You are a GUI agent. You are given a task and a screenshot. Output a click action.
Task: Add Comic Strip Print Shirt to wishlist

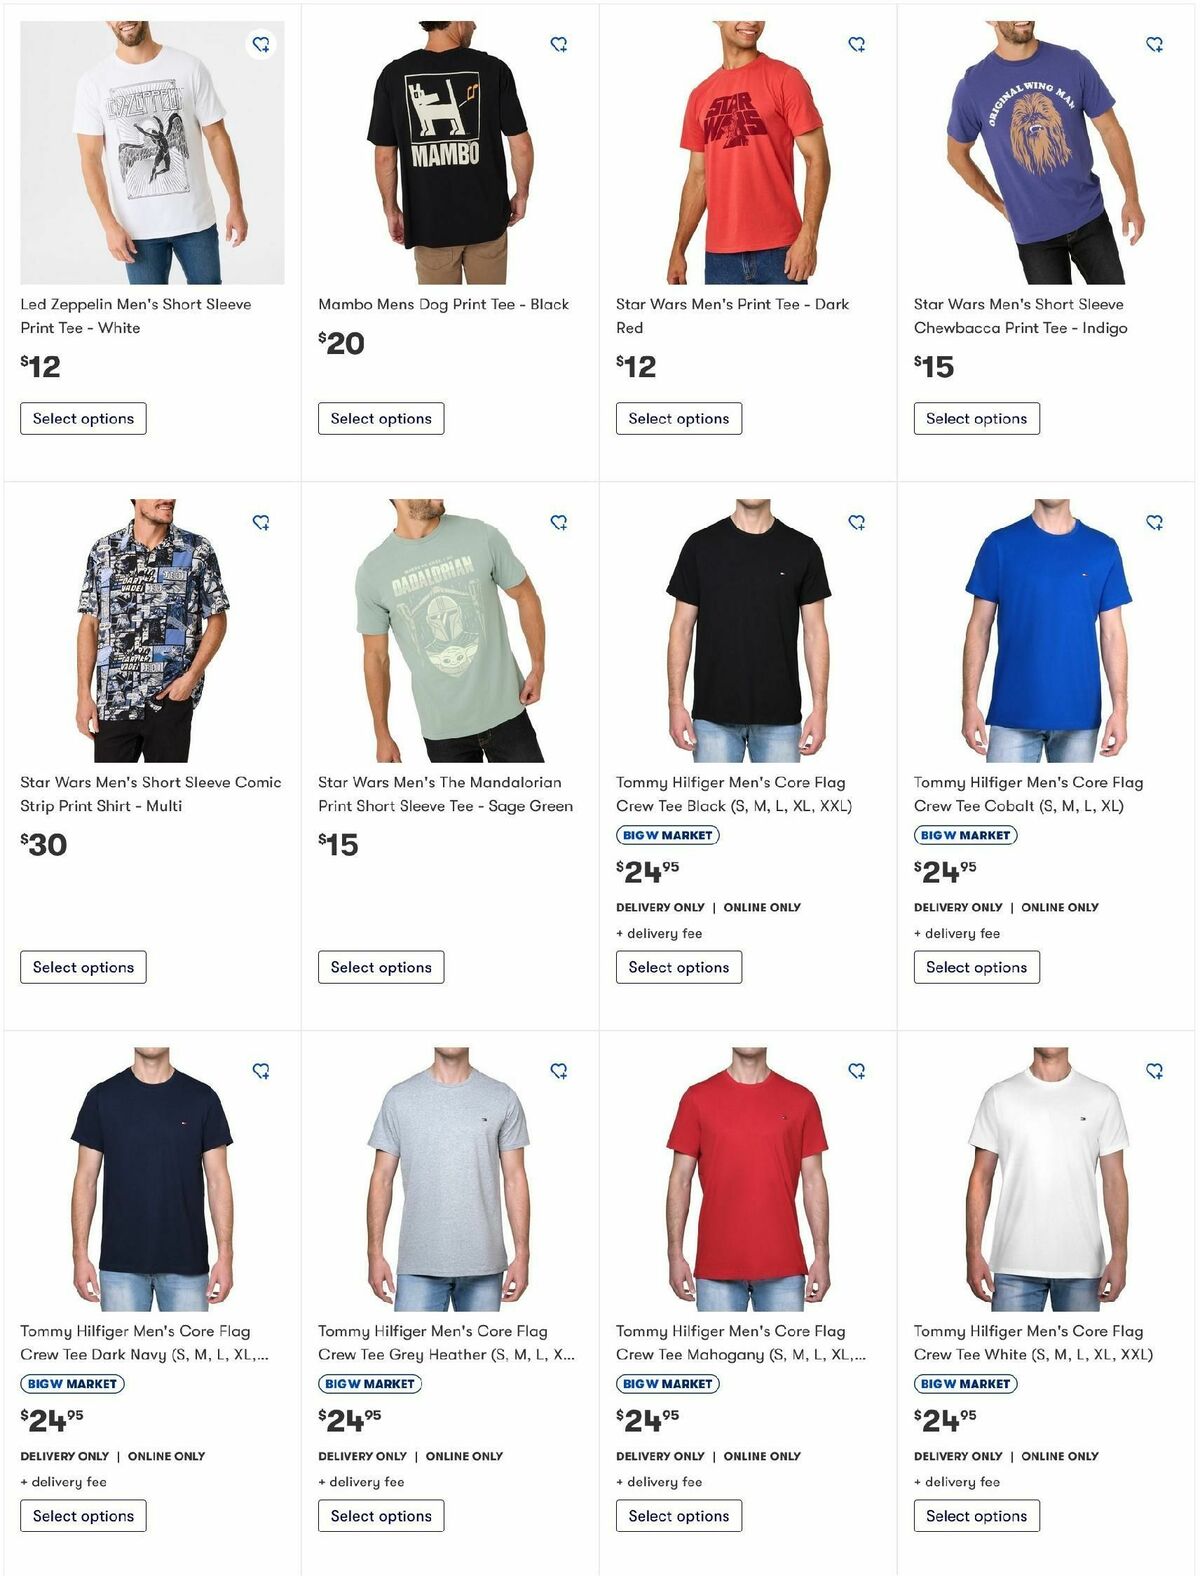point(261,522)
